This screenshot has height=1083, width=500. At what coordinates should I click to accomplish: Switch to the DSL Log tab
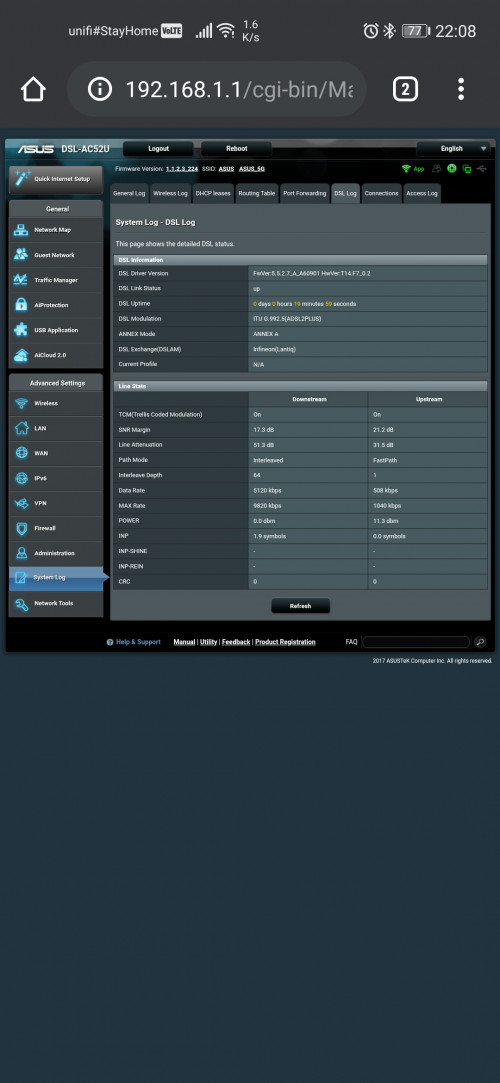click(x=345, y=193)
